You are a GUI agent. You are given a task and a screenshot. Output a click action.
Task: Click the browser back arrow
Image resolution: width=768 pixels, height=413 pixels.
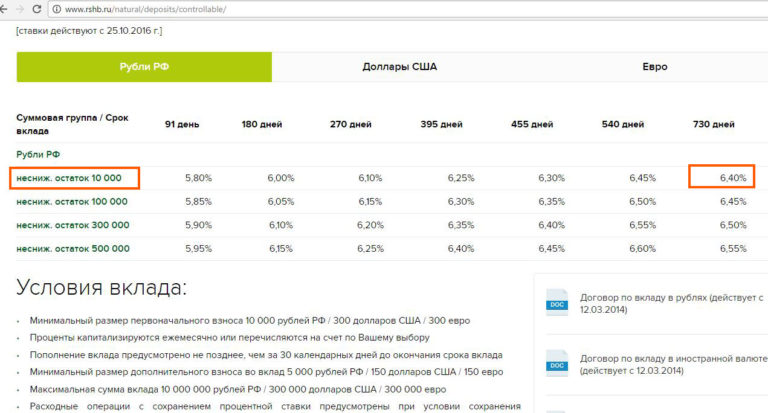pos(8,9)
